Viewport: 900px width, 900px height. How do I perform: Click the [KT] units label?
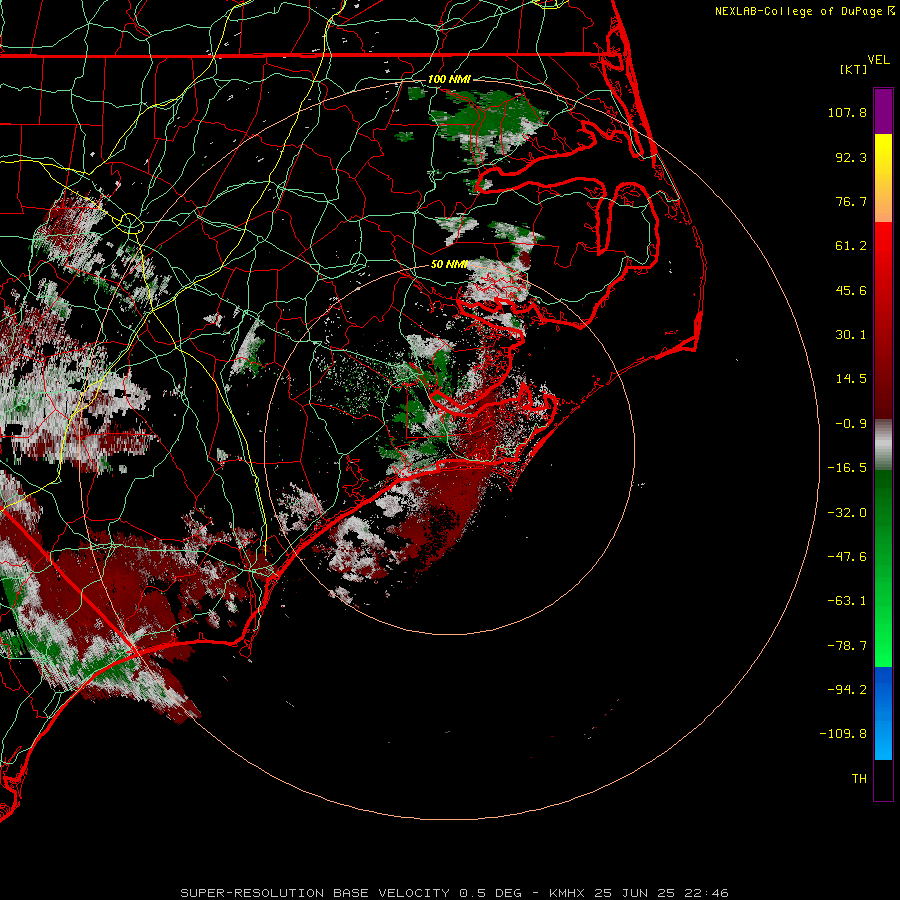[x=853, y=69]
